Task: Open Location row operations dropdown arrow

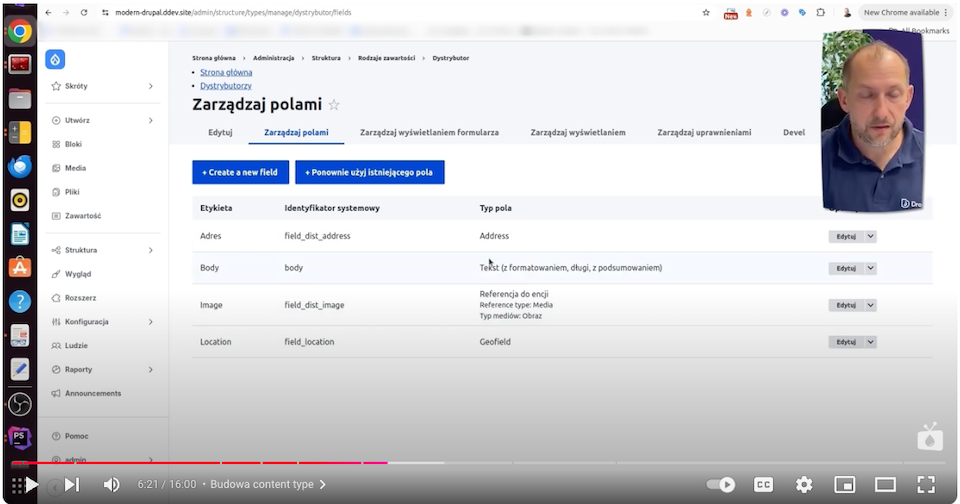Action: click(870, 342)
